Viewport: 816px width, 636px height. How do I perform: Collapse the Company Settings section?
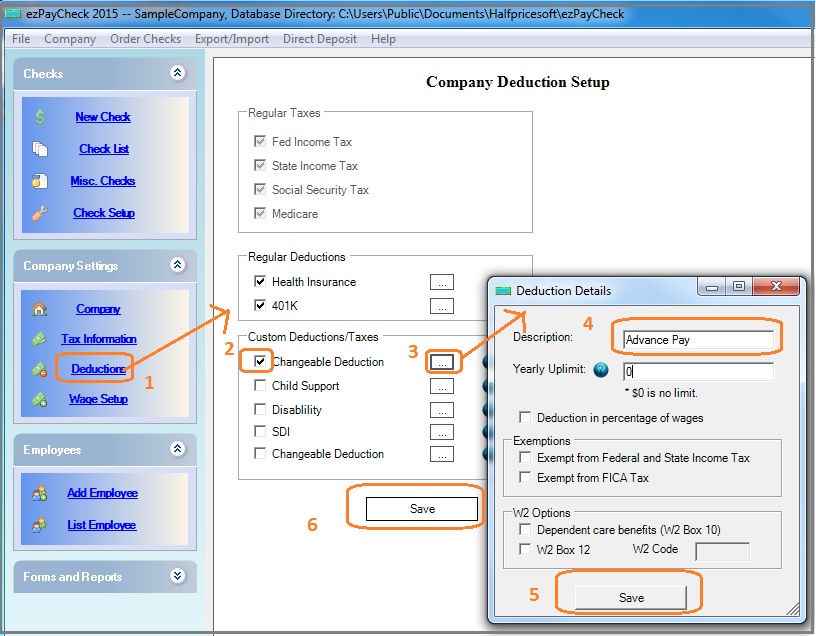point(177,266)
